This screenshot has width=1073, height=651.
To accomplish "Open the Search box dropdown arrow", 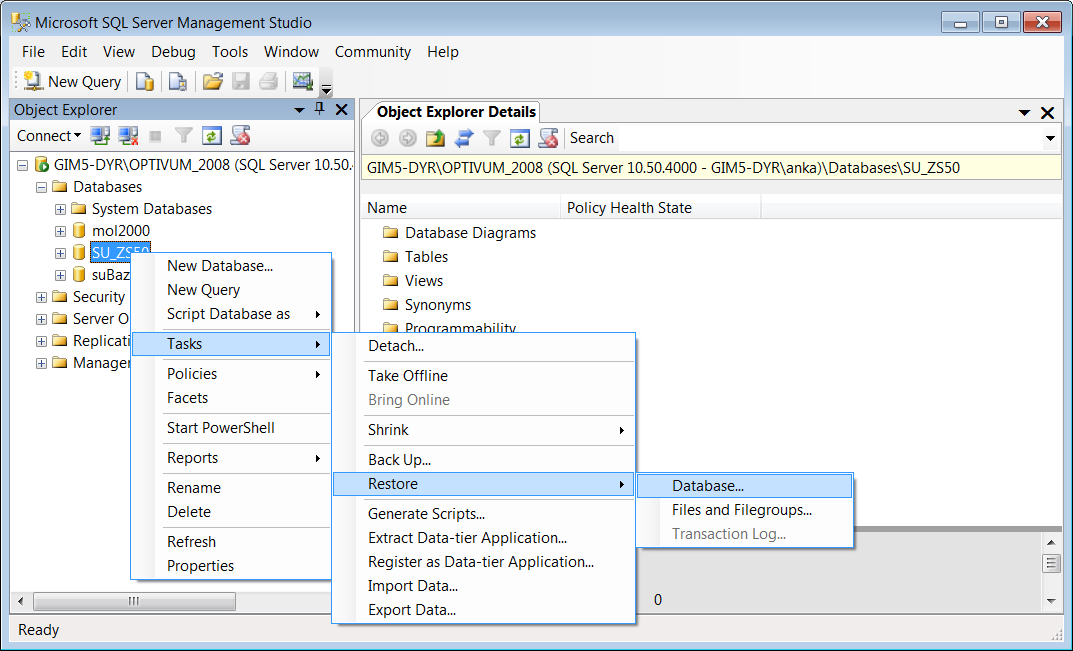I will tap(1050, 138).
